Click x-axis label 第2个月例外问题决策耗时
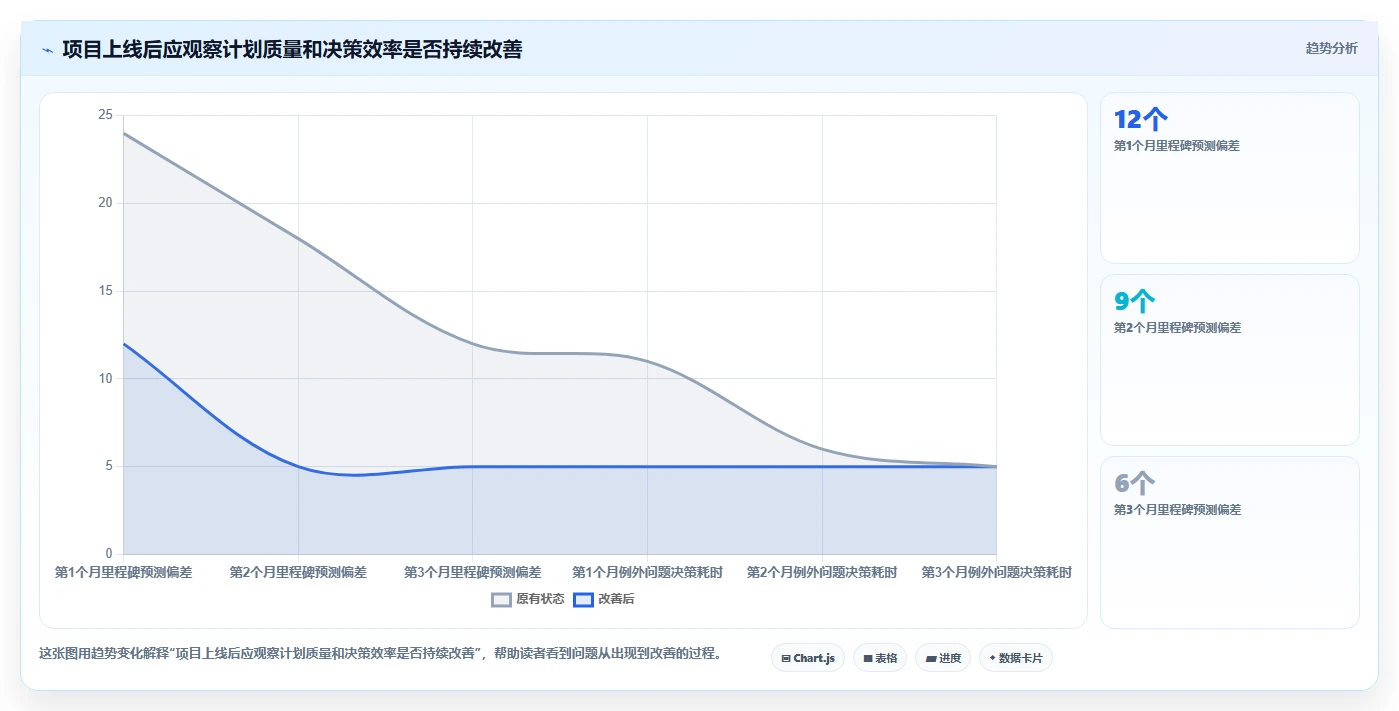 pos(822,572)
